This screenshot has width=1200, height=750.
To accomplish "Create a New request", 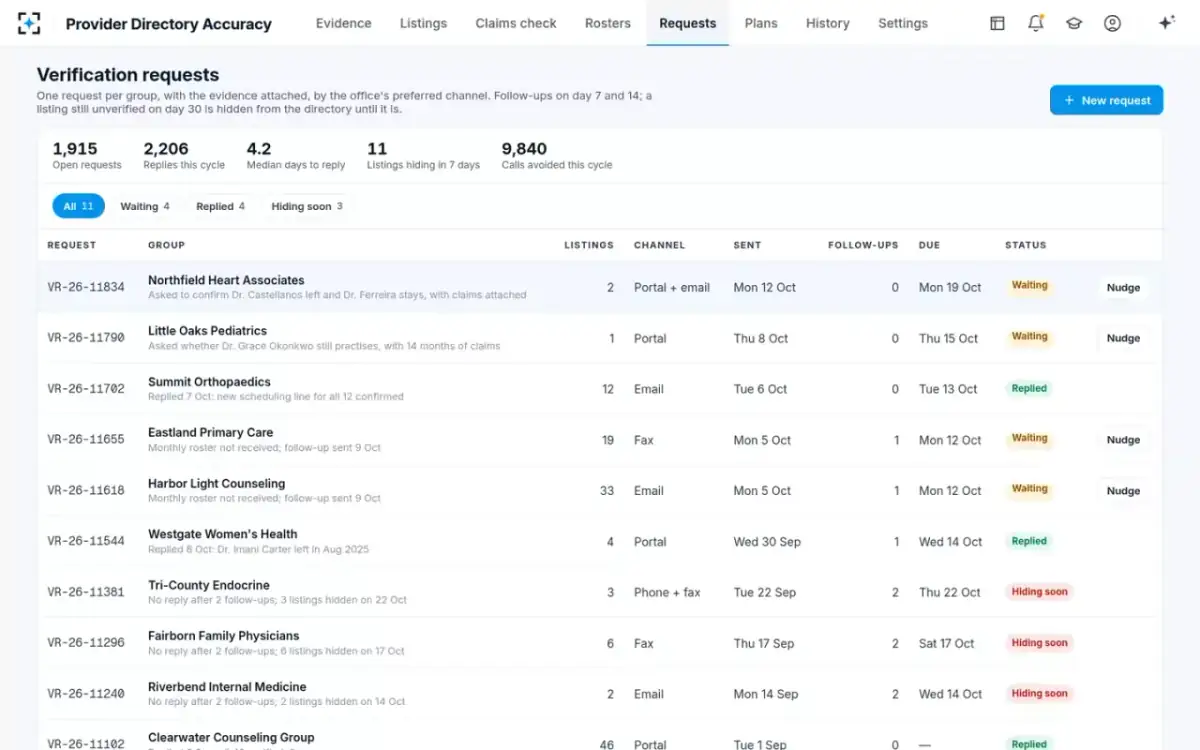I will (1106, 100).
